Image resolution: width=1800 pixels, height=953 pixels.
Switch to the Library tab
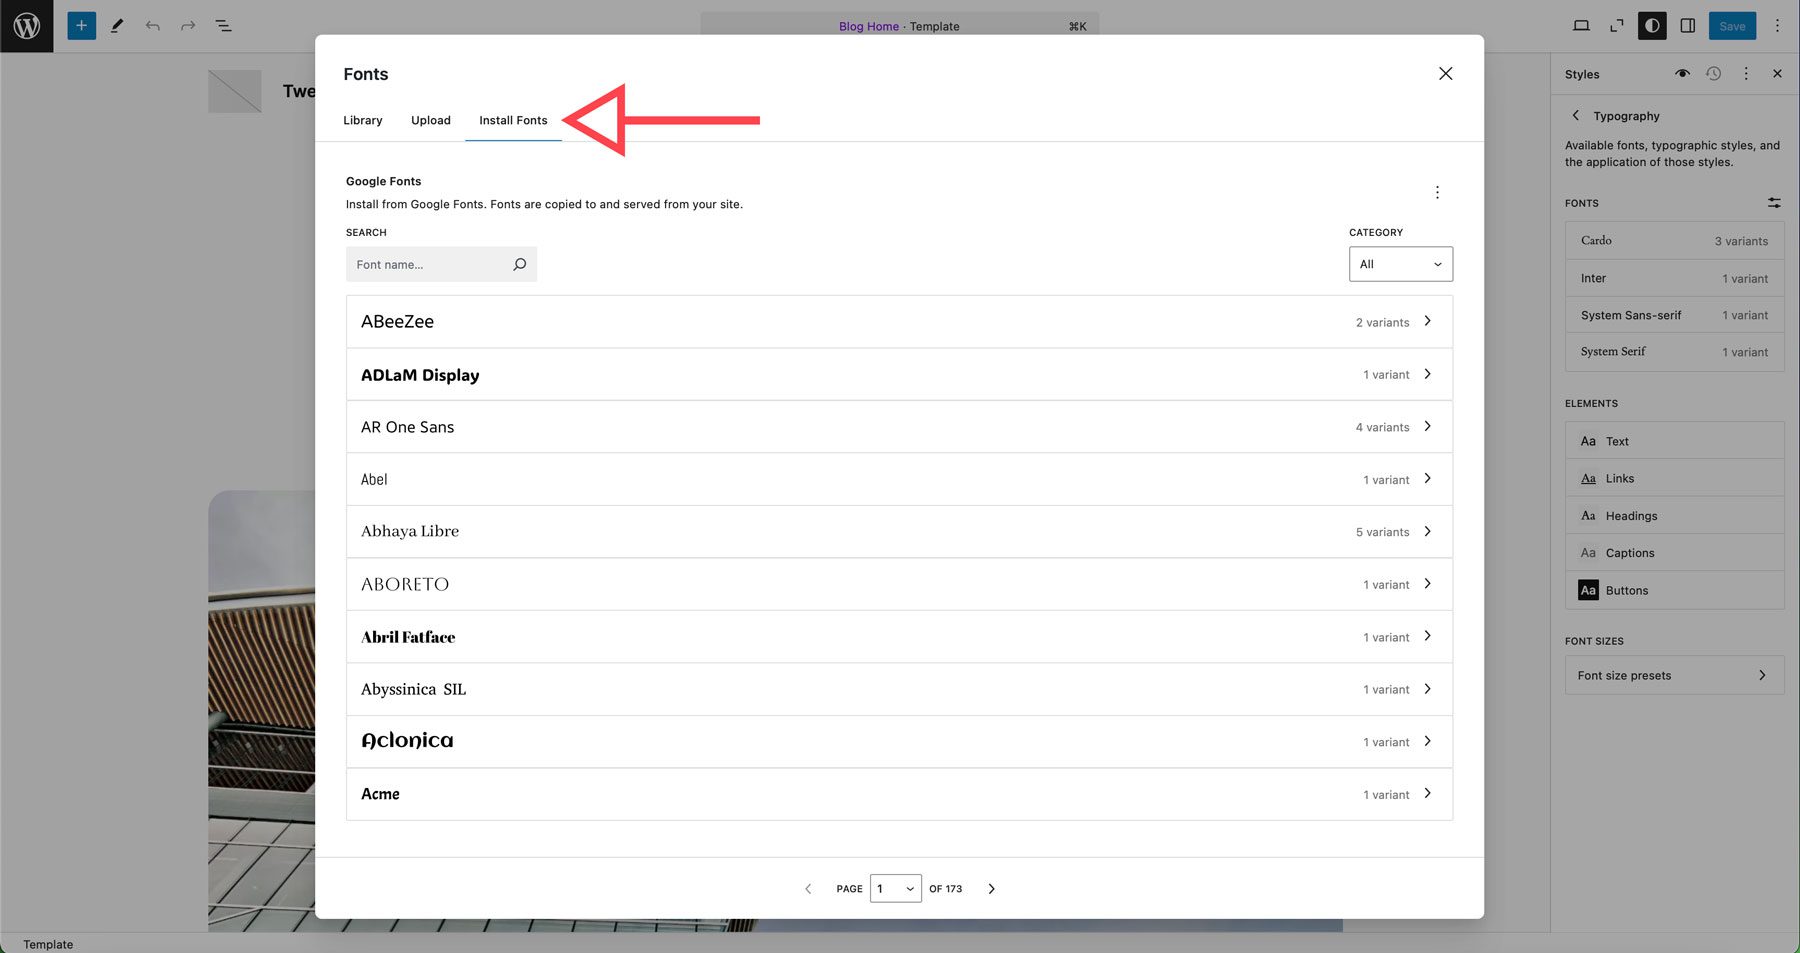coord(362,120)
